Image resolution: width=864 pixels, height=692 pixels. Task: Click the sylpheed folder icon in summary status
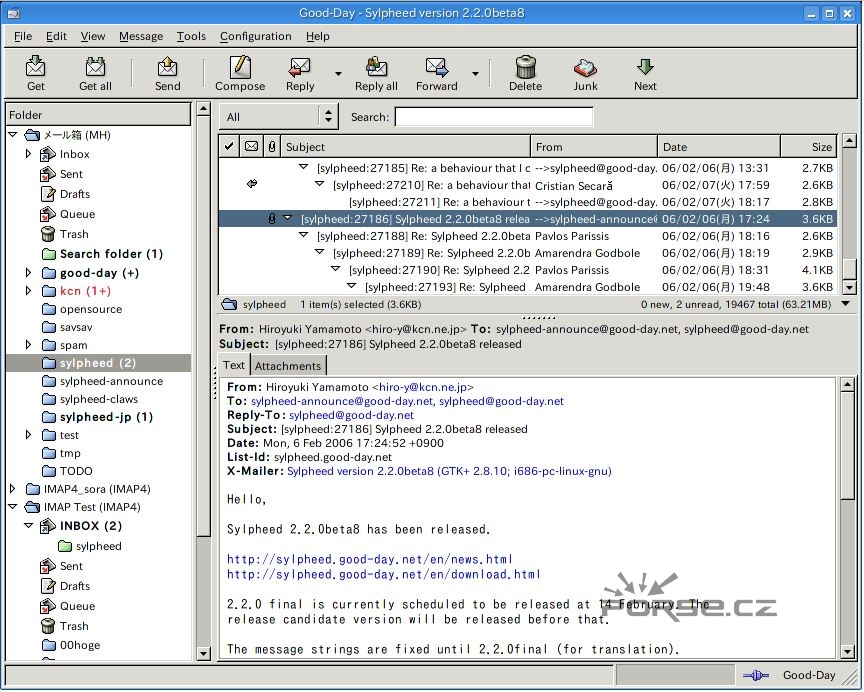point(229,304)
